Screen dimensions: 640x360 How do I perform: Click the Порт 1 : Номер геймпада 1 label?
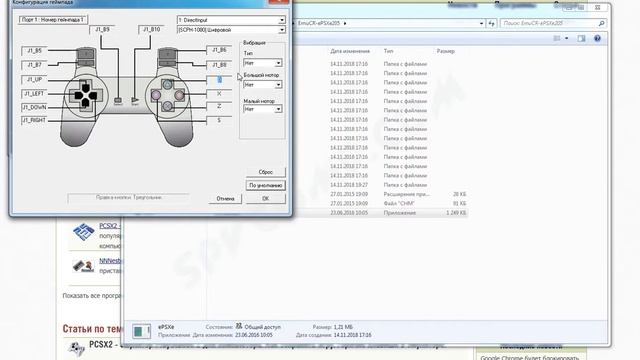pos(53,20)
